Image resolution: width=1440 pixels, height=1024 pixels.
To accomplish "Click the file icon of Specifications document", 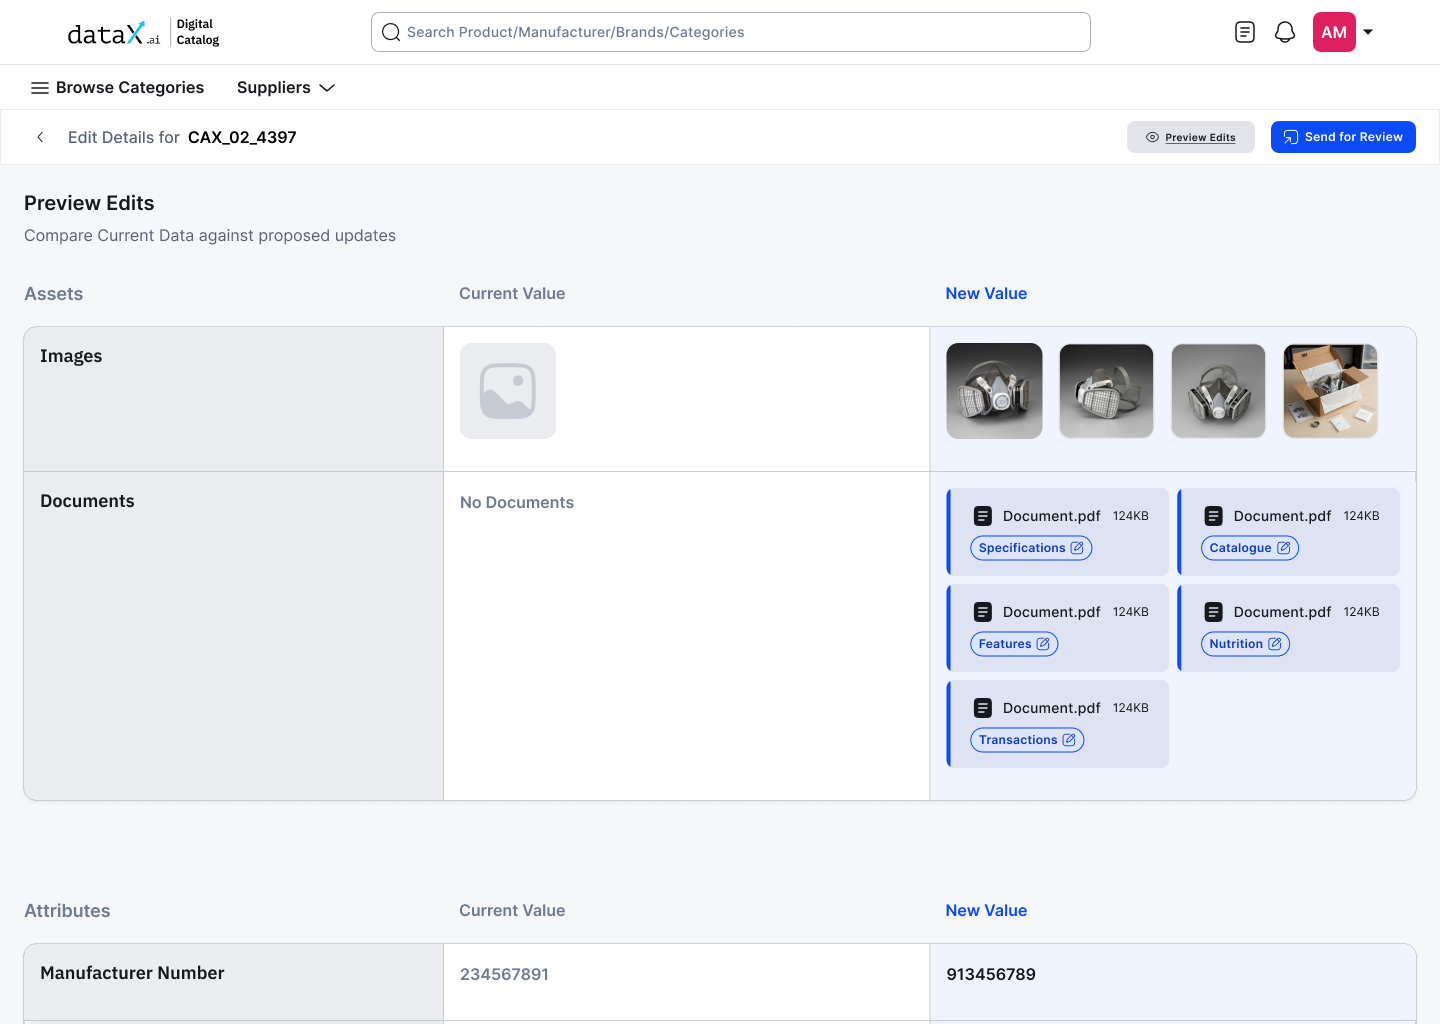I will pyautogui.click(x=983, y=516).
